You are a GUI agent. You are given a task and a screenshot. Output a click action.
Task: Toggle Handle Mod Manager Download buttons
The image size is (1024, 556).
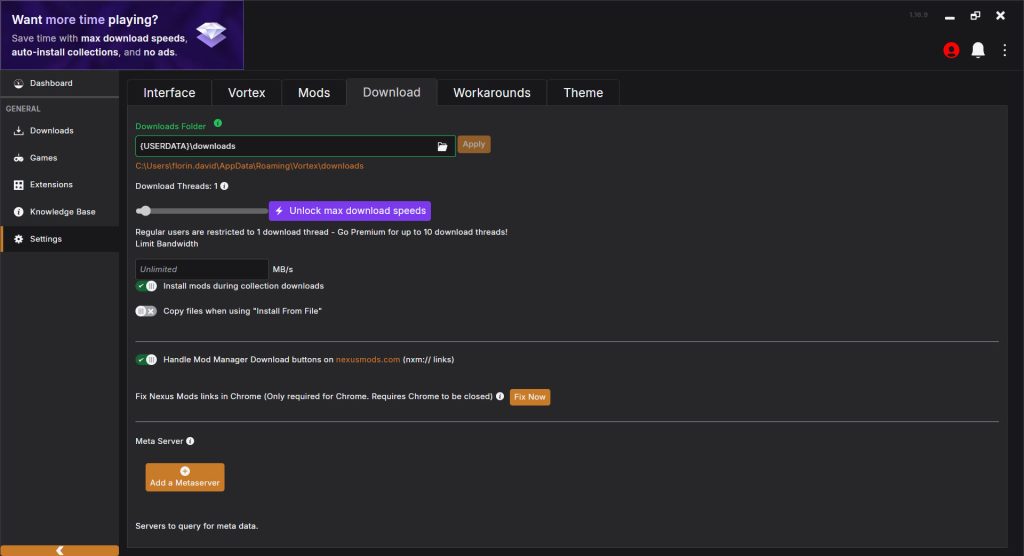[x=146, y=359]
